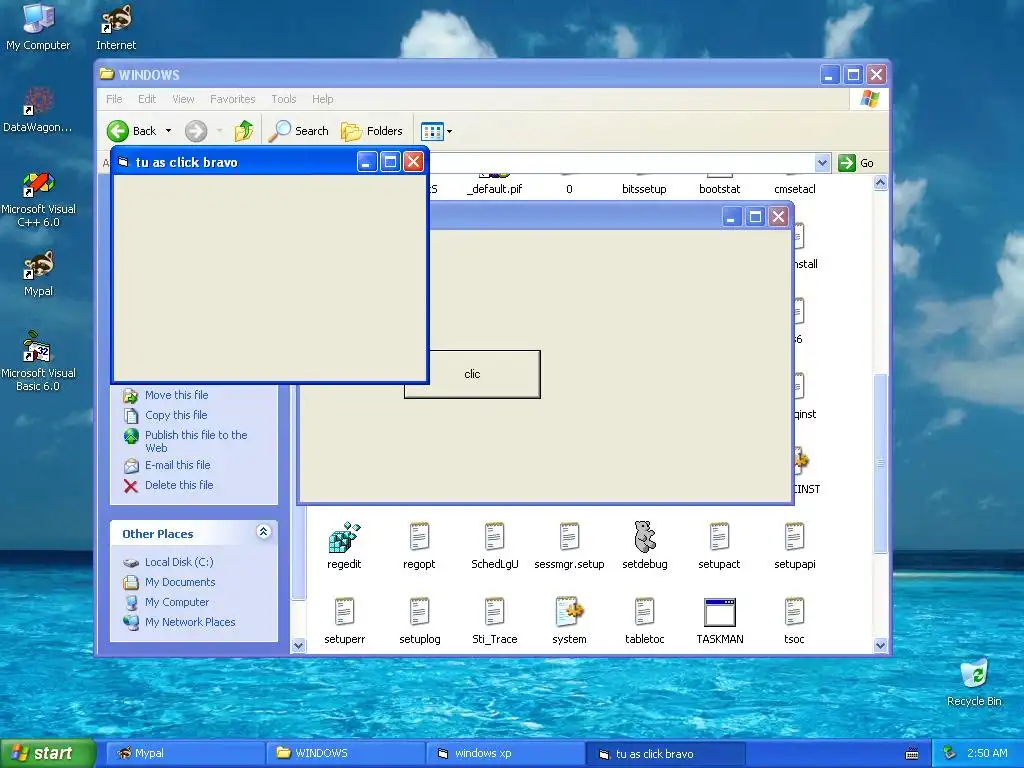Open My Documents in Other Places

pyautogui.click(x=180, y=582)
